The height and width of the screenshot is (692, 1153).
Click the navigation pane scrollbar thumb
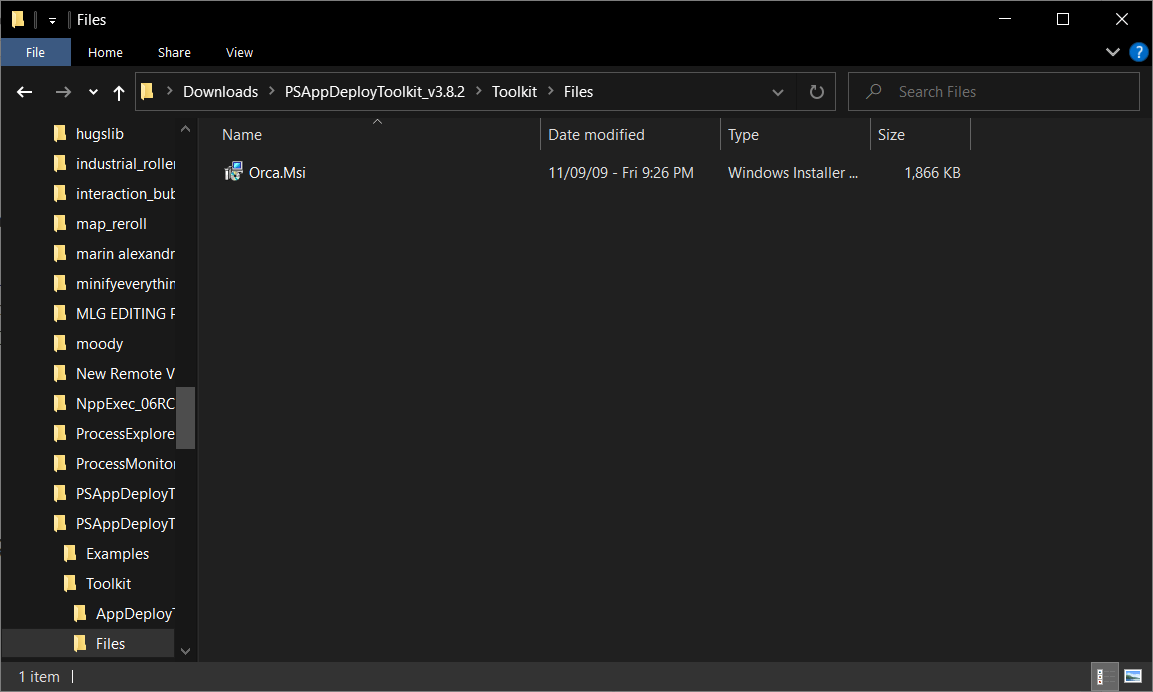[x=185, y=418]
